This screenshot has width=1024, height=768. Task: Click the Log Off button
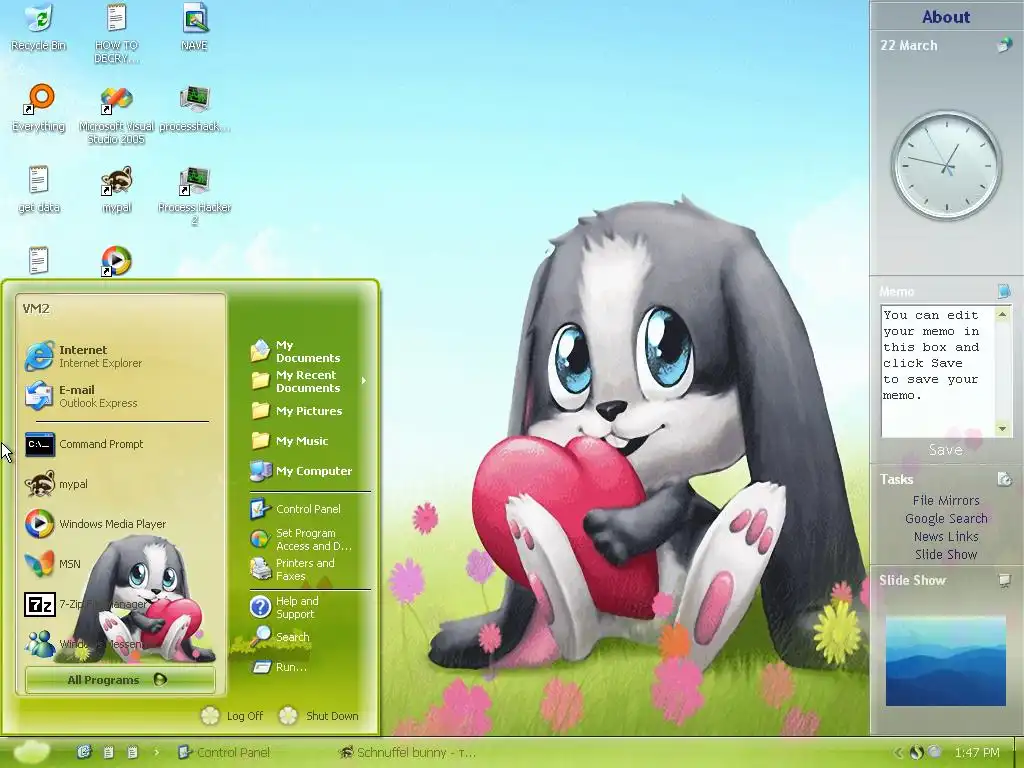click(x=233, y=716)
